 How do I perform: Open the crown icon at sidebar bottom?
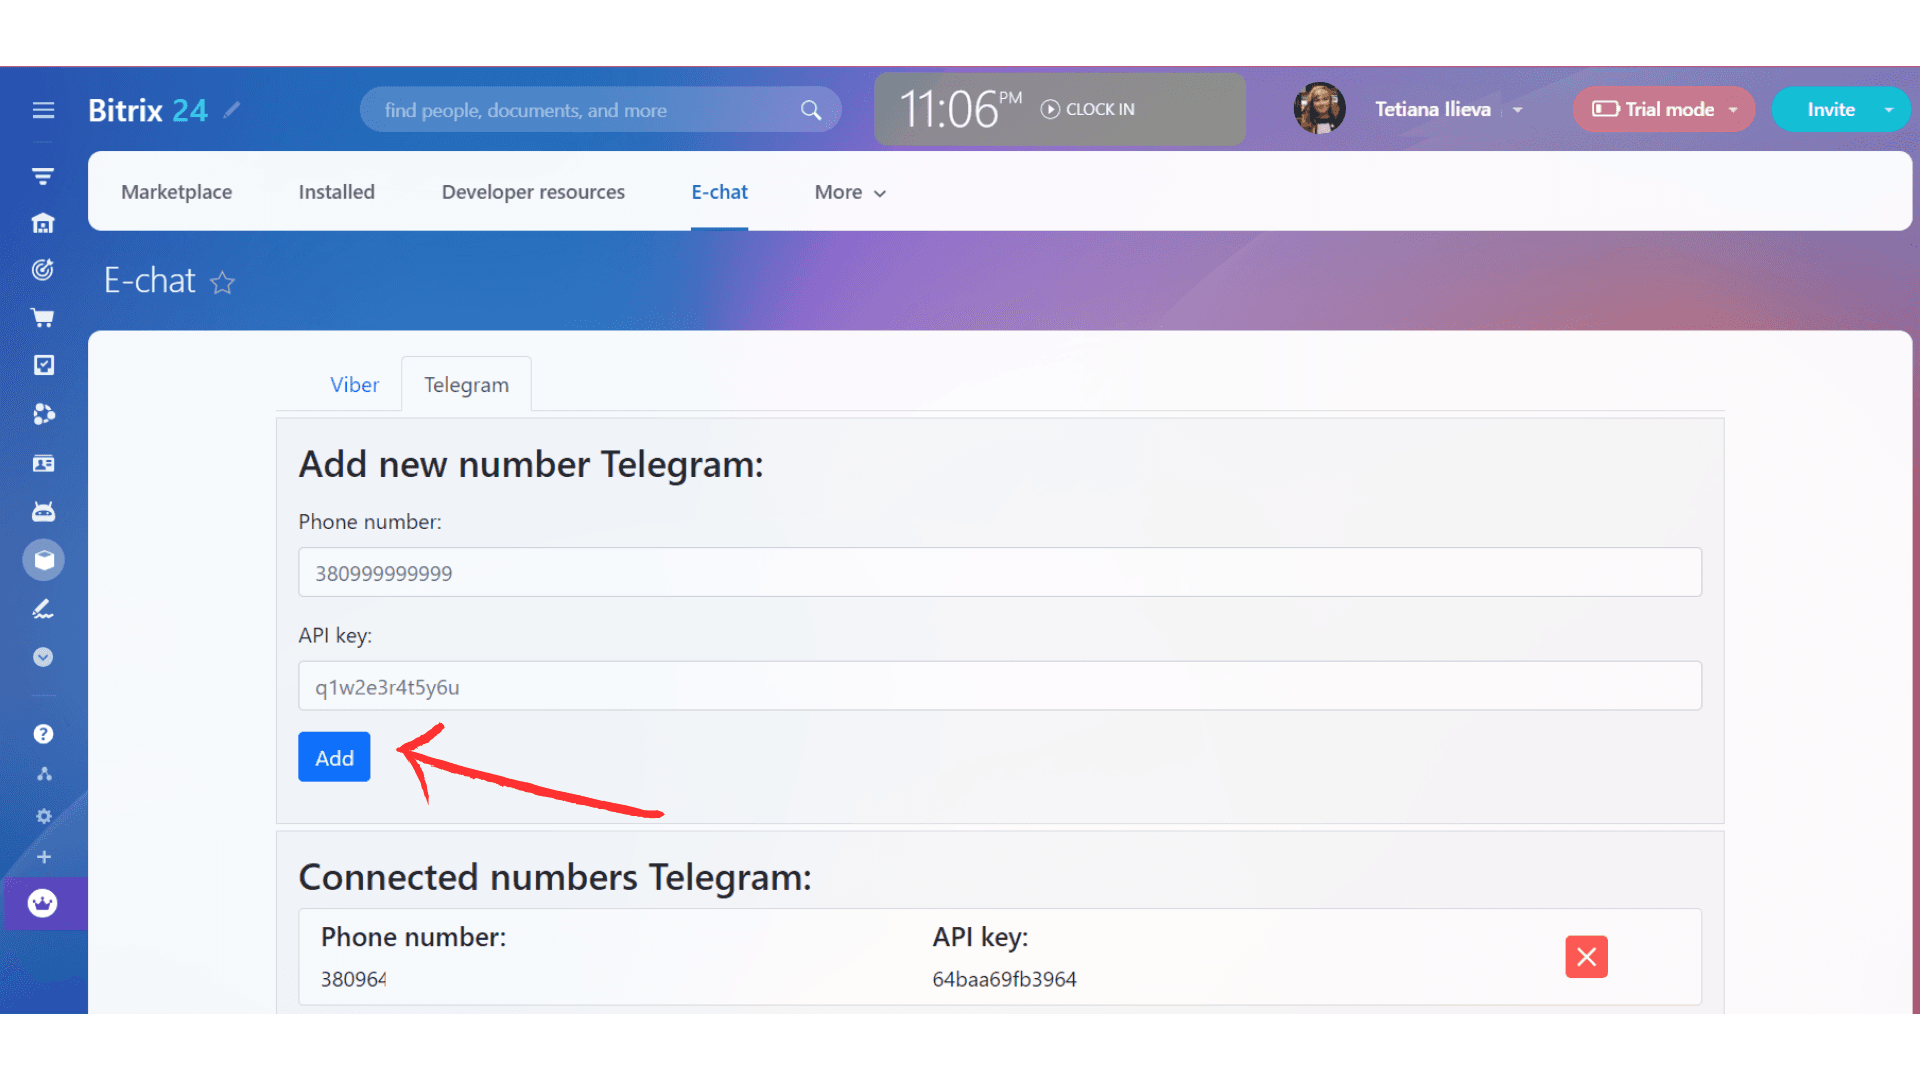point(43,903)
